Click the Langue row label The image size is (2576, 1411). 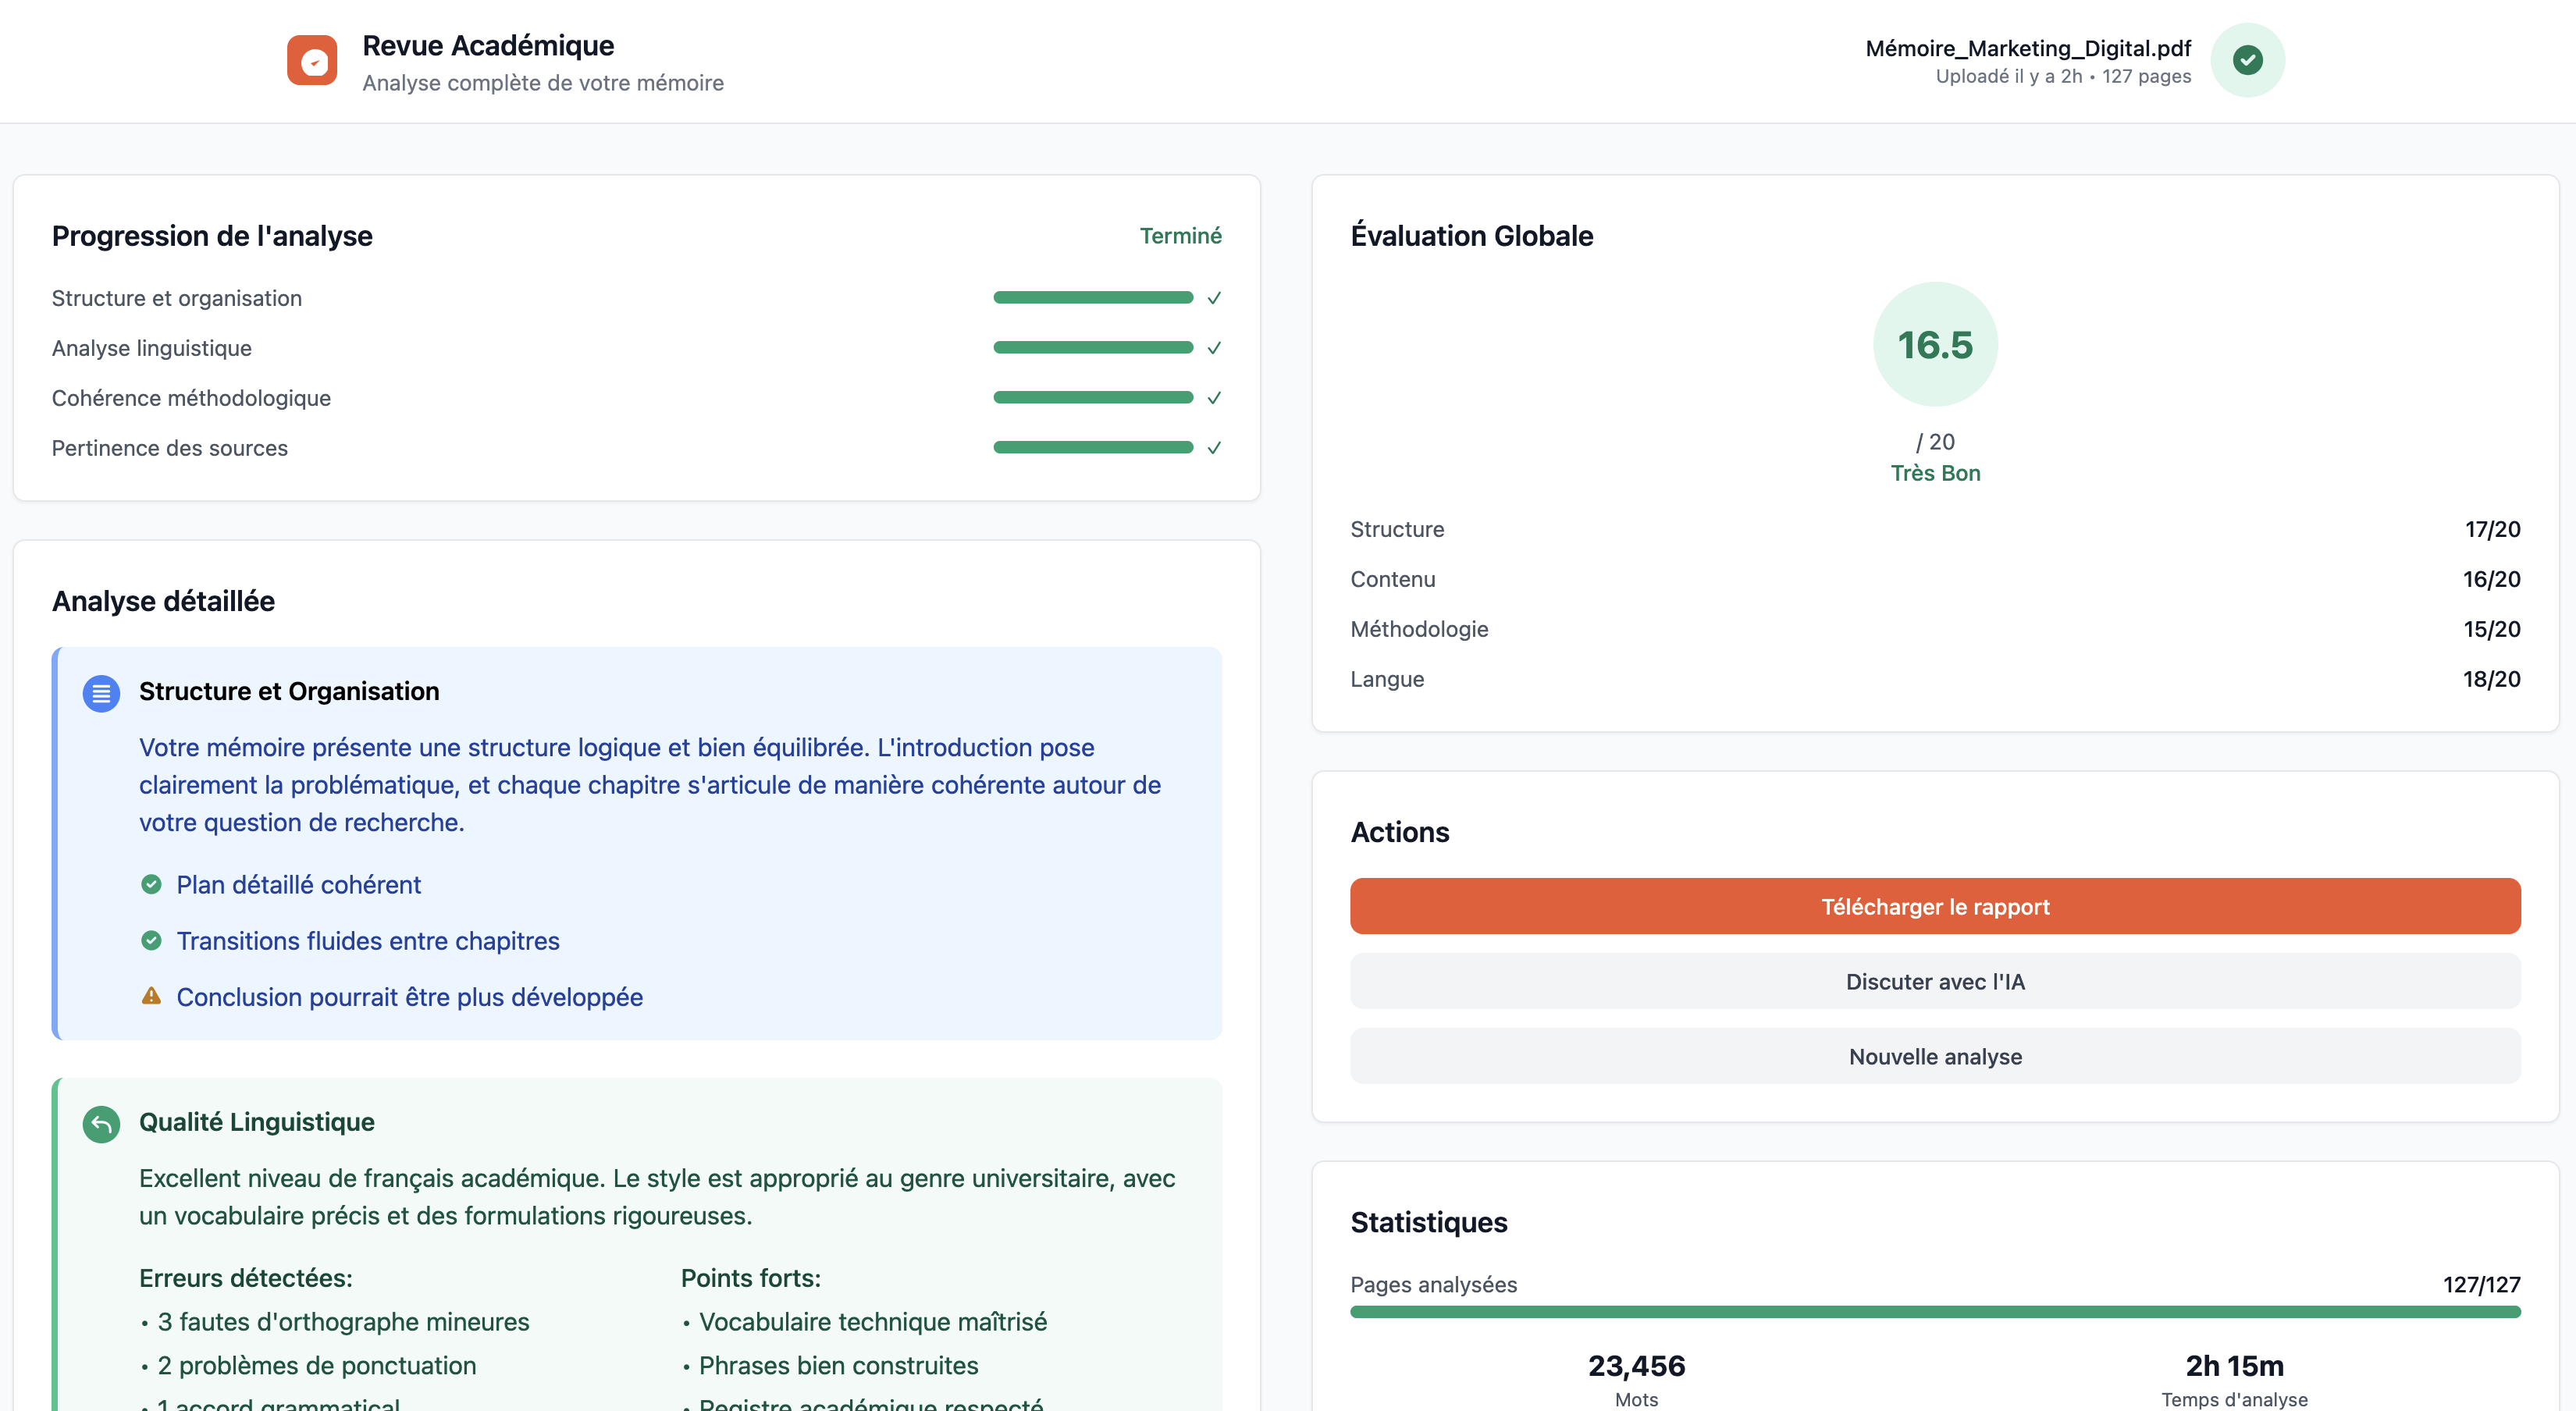click(1387, 679)
